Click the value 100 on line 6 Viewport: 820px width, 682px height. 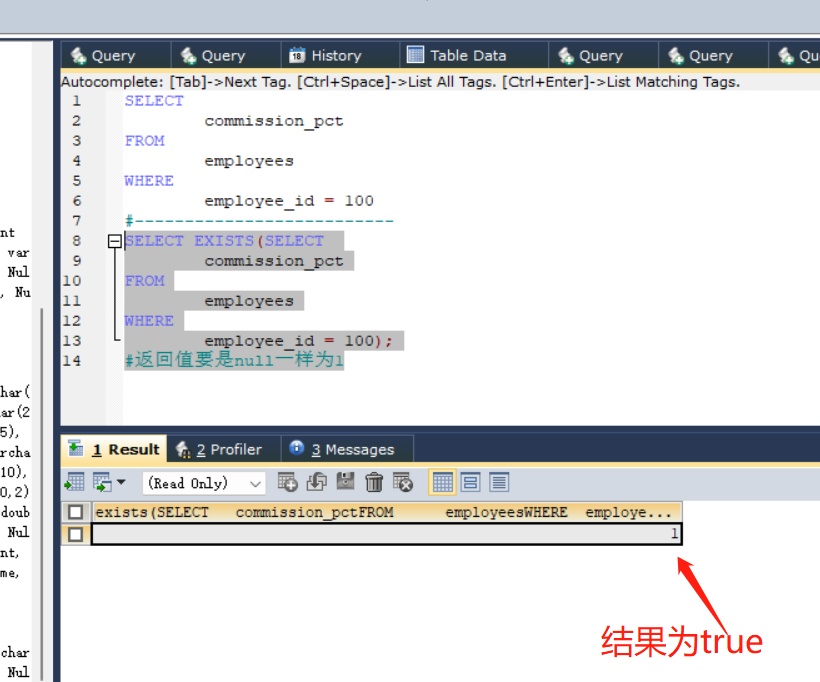[x=359, y=201]
